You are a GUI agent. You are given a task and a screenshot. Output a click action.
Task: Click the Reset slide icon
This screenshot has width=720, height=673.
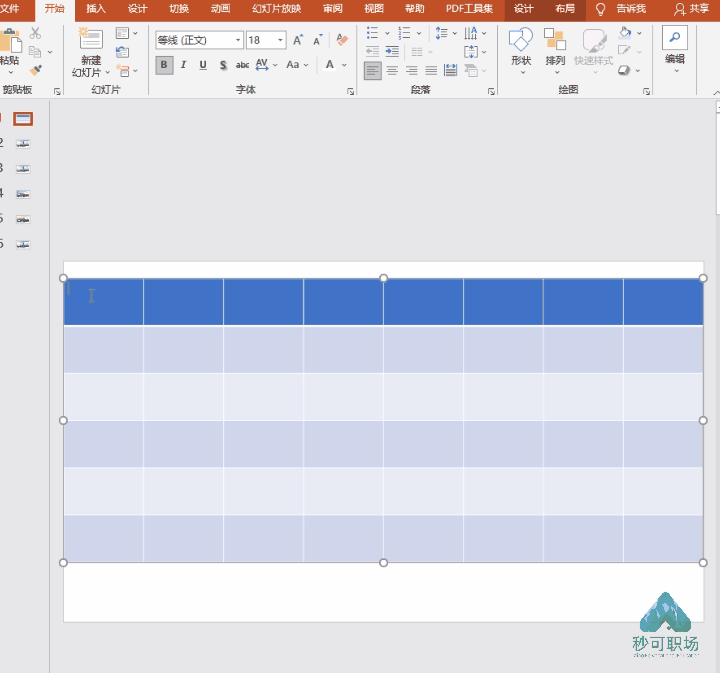pos(122,52)
